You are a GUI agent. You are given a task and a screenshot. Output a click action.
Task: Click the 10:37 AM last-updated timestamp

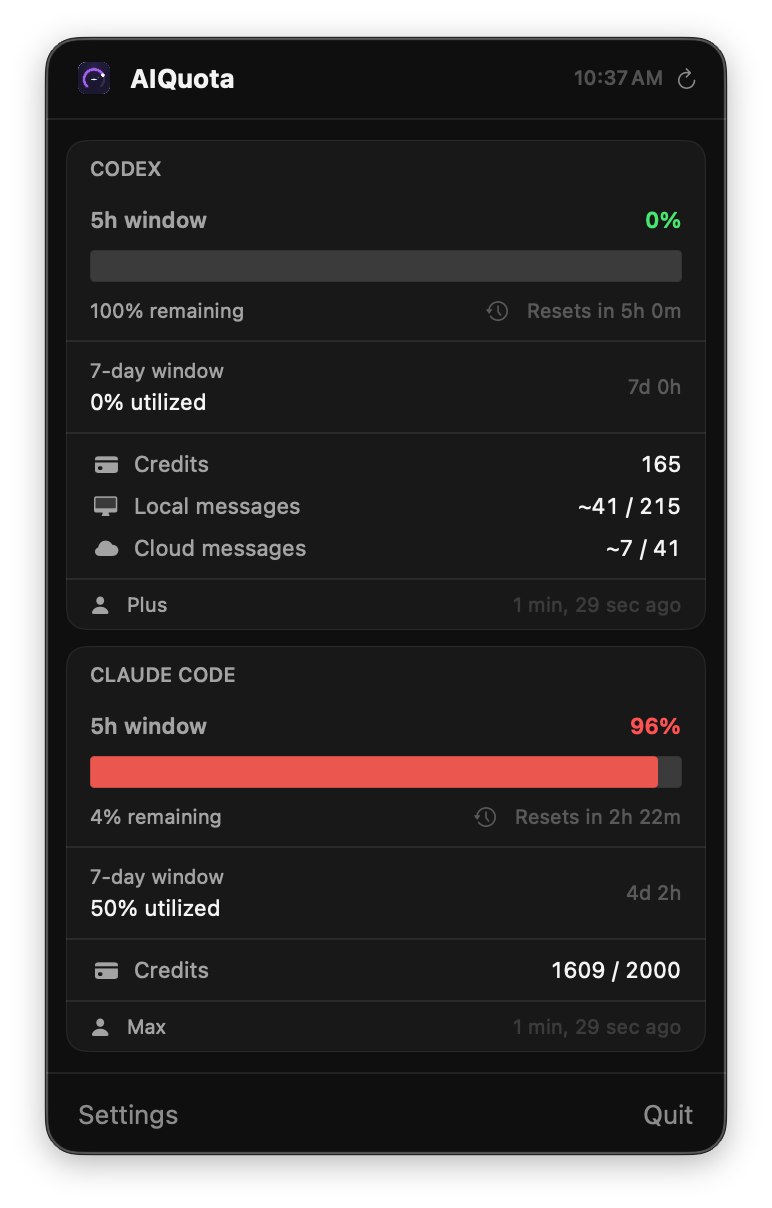[x=618, y=78]
